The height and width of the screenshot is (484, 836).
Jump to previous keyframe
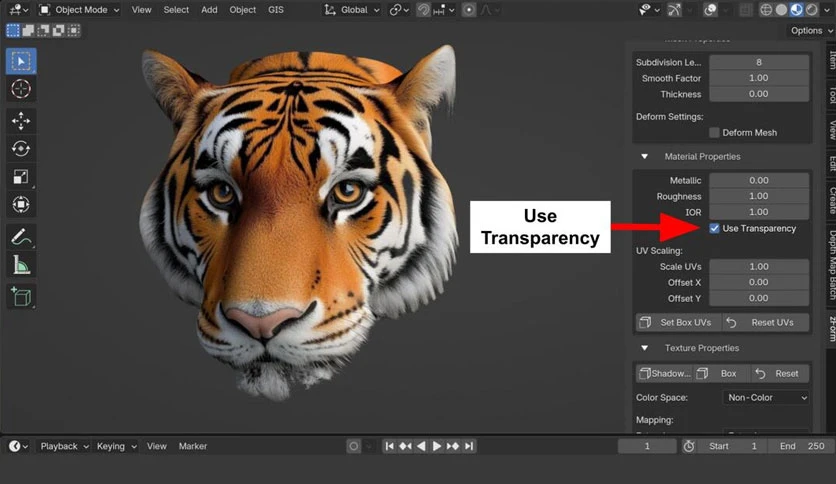[x=405, y=446]
